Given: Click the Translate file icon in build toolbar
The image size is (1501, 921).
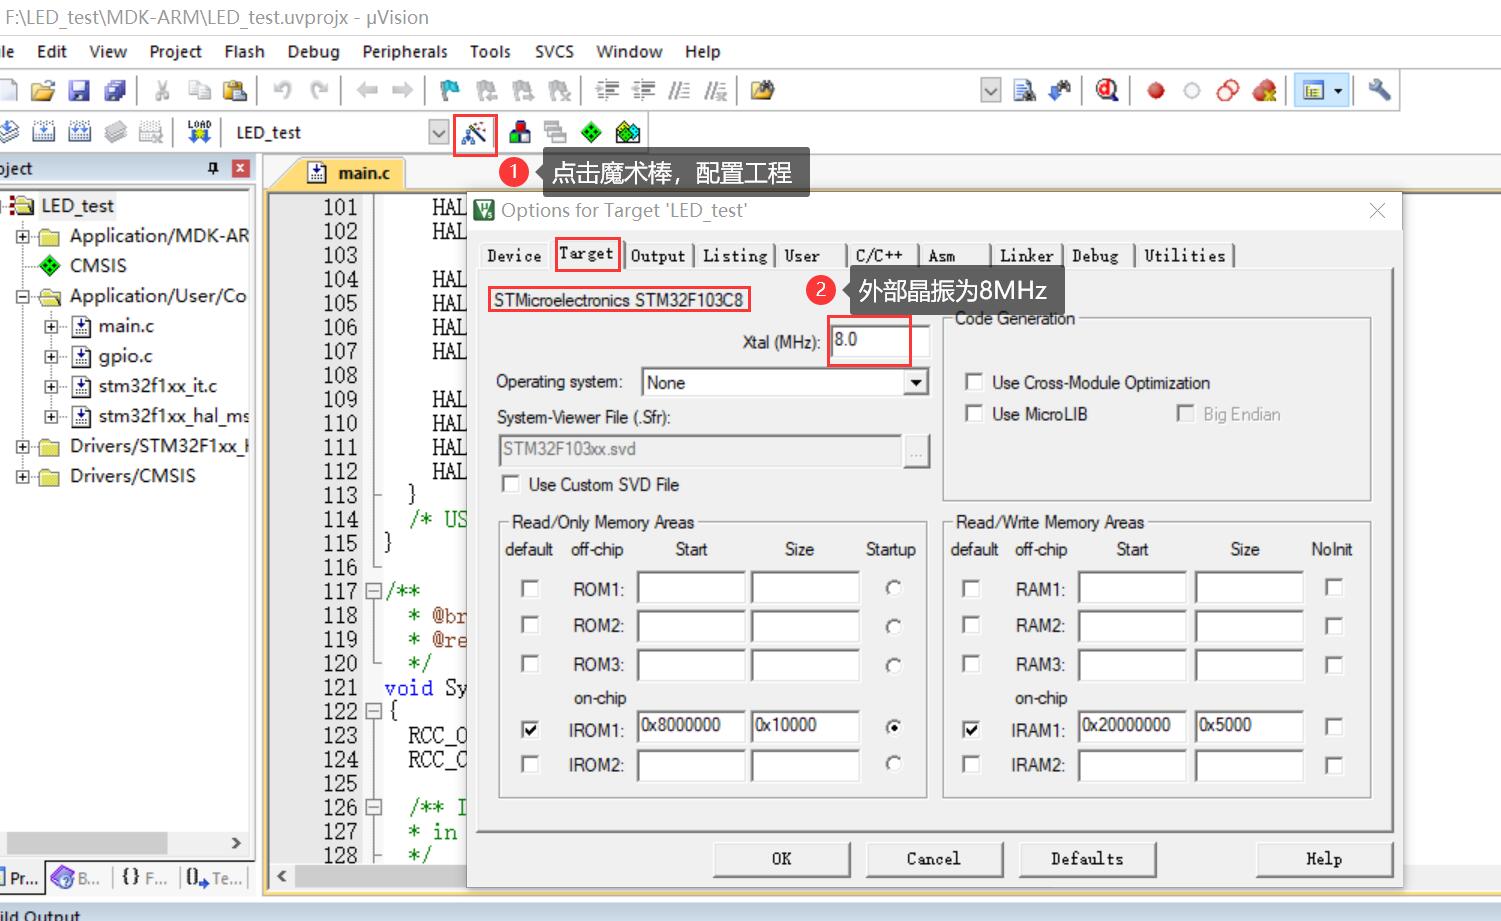Looking at the screenshot, I should click(8, 132).
